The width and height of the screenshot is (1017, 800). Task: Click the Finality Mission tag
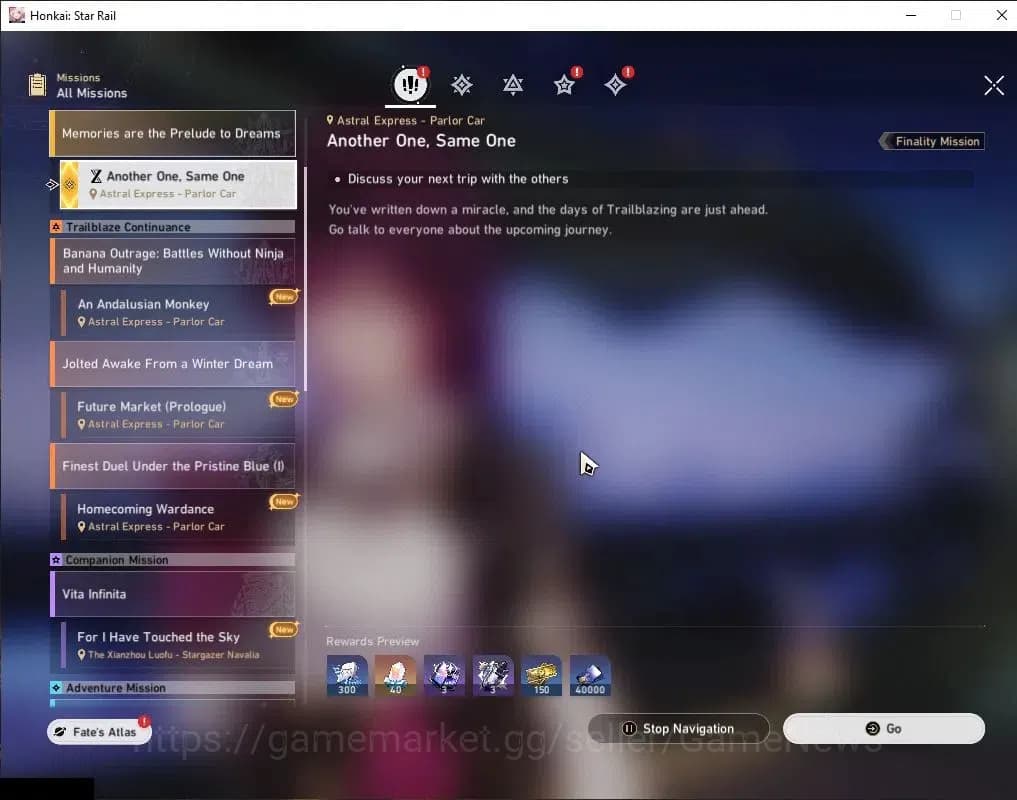click(x=931, y=141)
